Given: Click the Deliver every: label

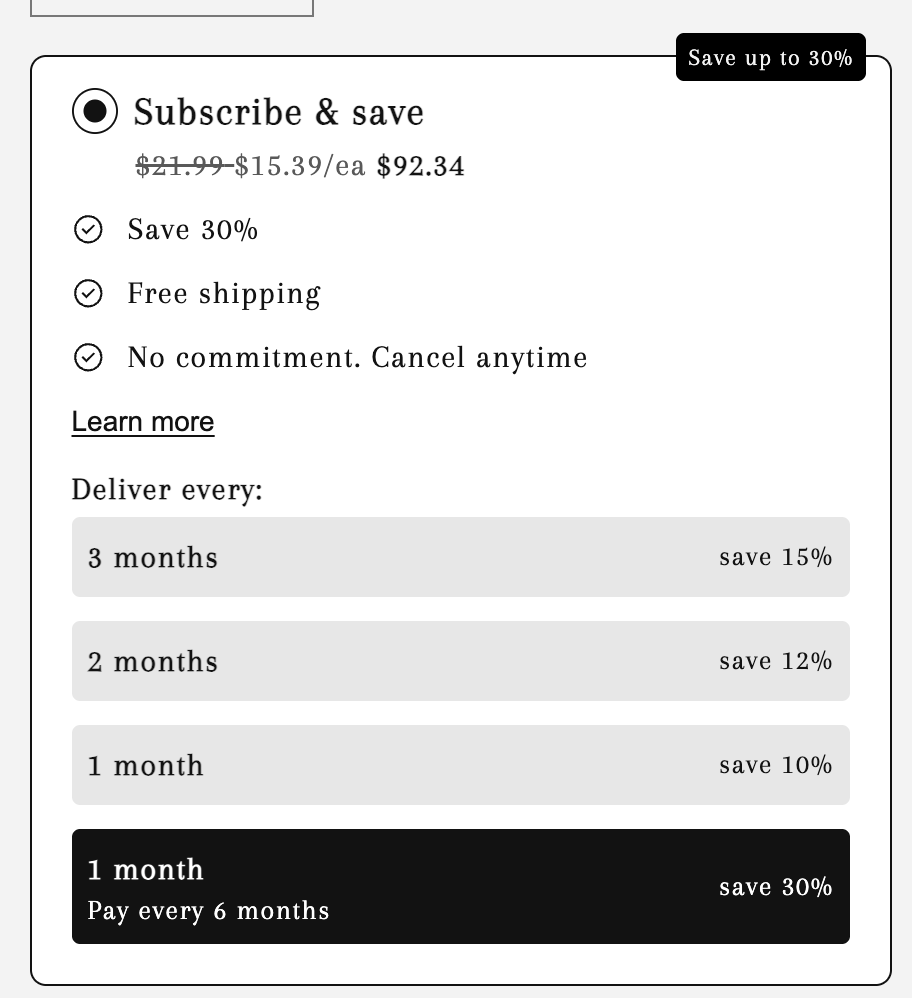Looking at the screenshot, I should [x=167, y=489].
